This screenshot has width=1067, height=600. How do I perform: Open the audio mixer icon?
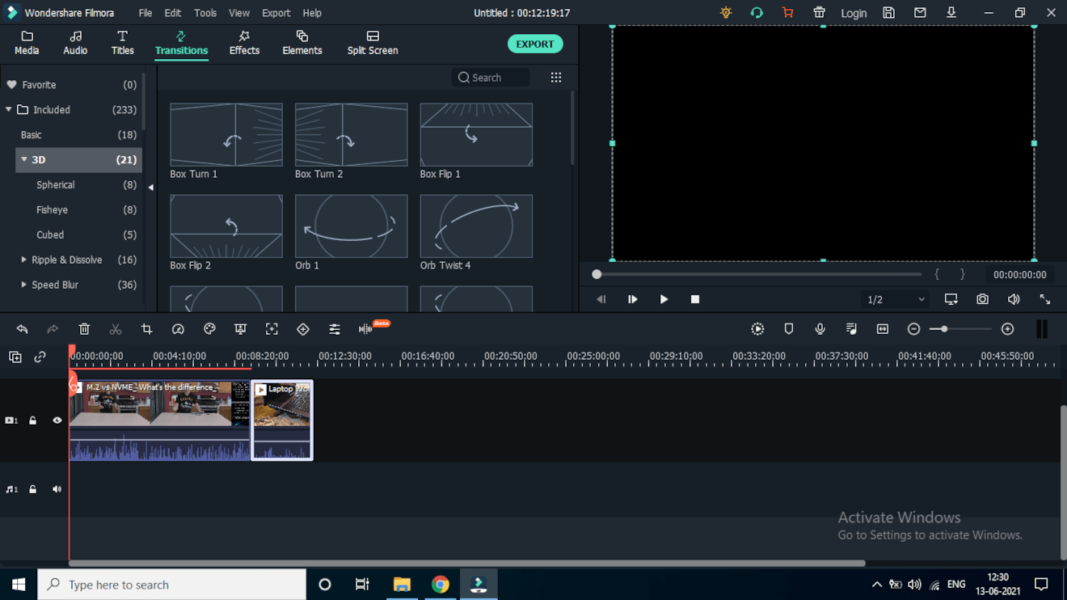coord(333,328)
